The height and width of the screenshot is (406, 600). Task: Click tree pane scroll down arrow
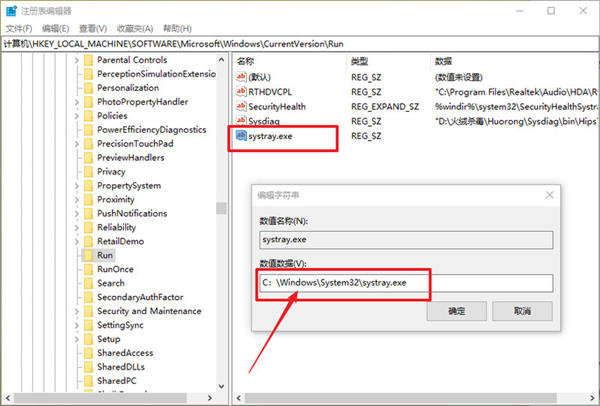(221, 386)
